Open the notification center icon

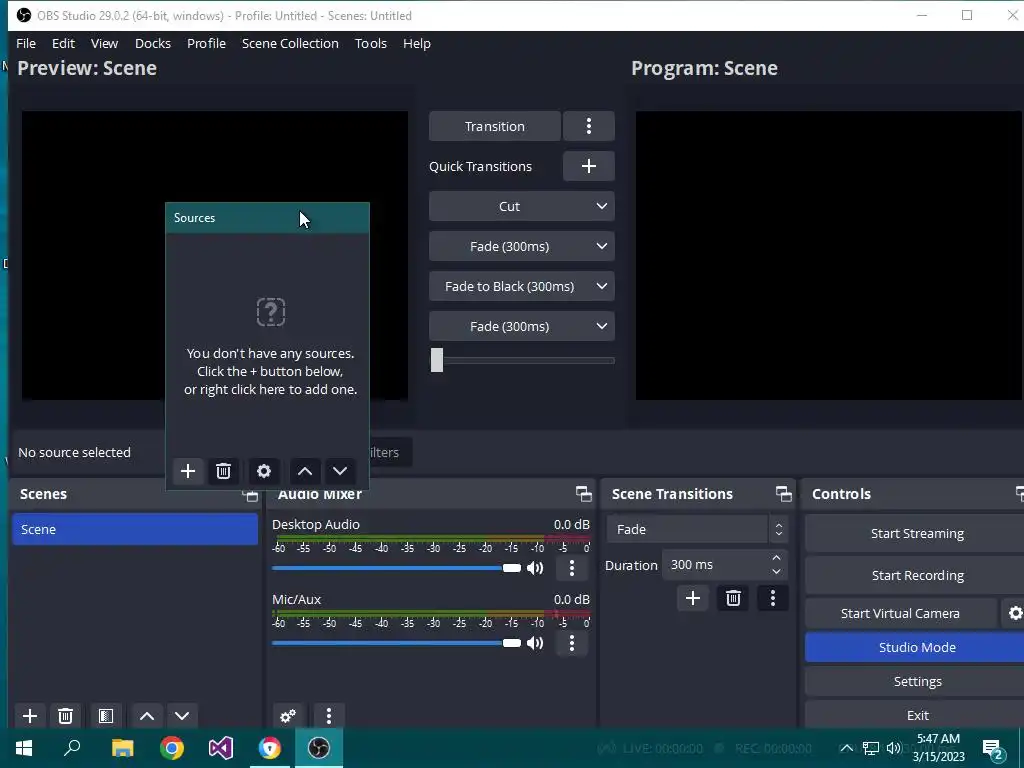[x=993, y=749]
